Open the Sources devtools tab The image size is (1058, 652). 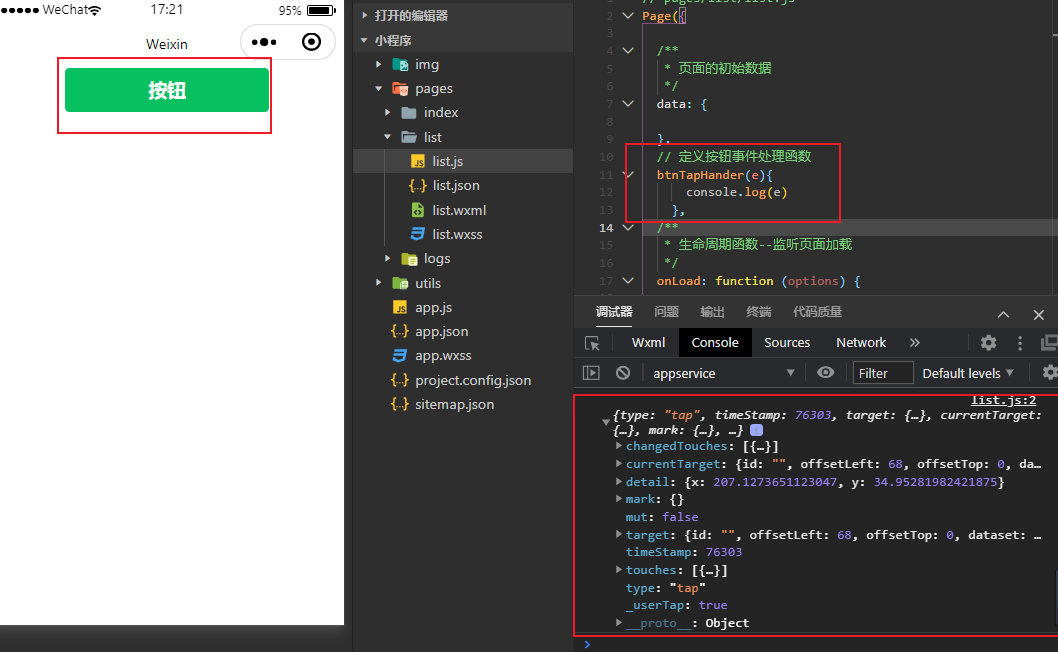point(787,343)
